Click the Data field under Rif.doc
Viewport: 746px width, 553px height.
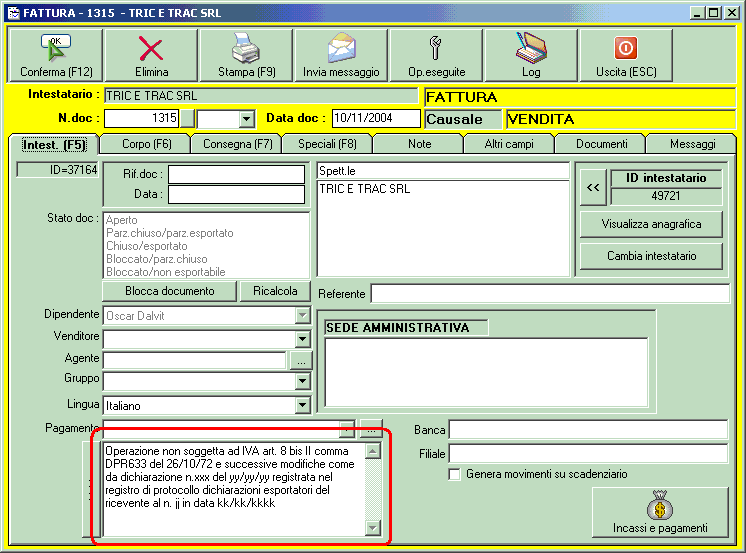(x=236, y=195)
